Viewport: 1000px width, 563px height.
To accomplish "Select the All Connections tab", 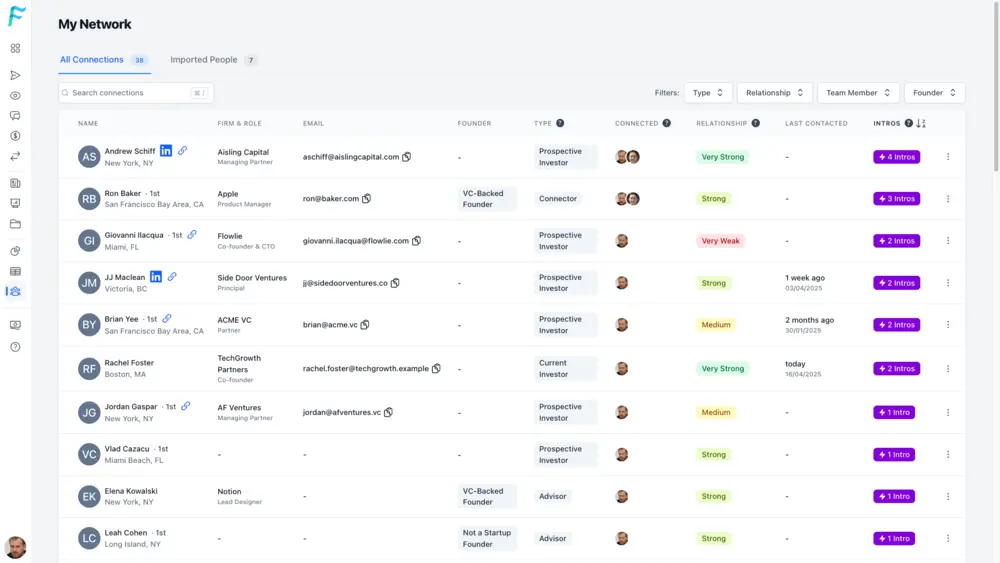I will [92, 60].
